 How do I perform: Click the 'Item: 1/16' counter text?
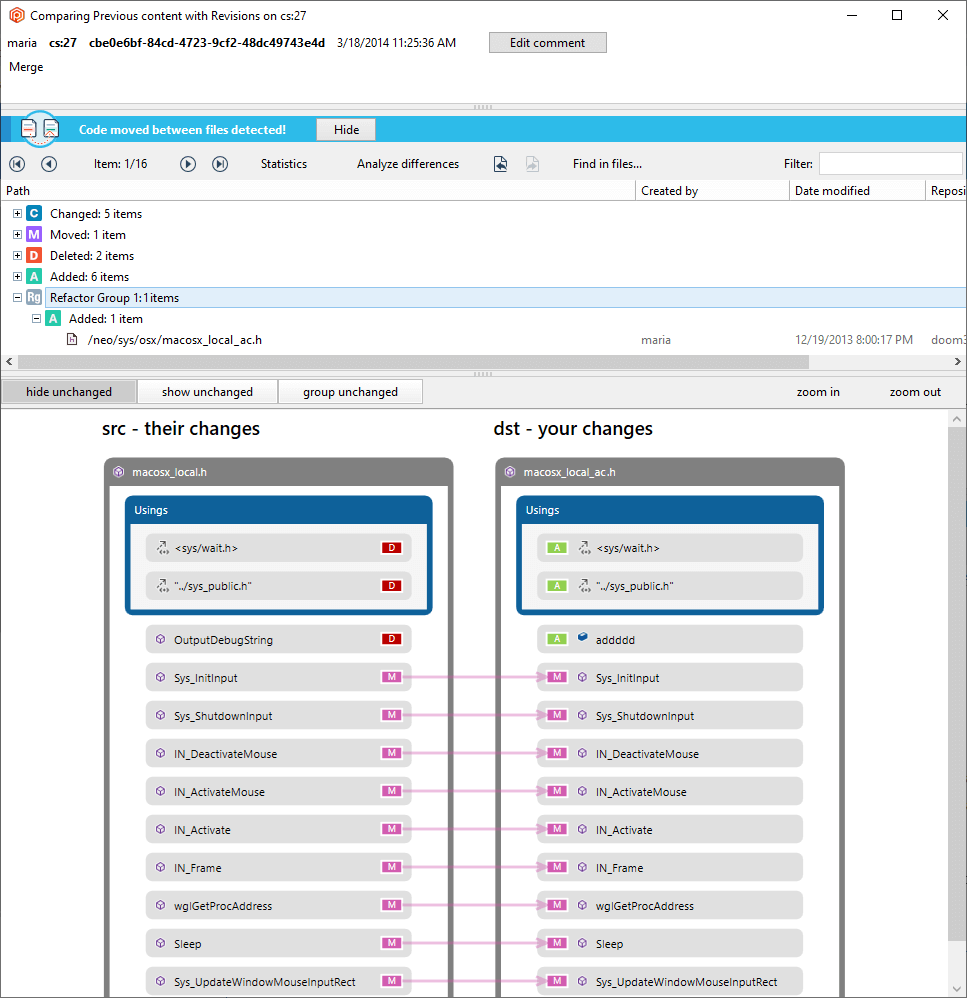(x=120, y=164)
